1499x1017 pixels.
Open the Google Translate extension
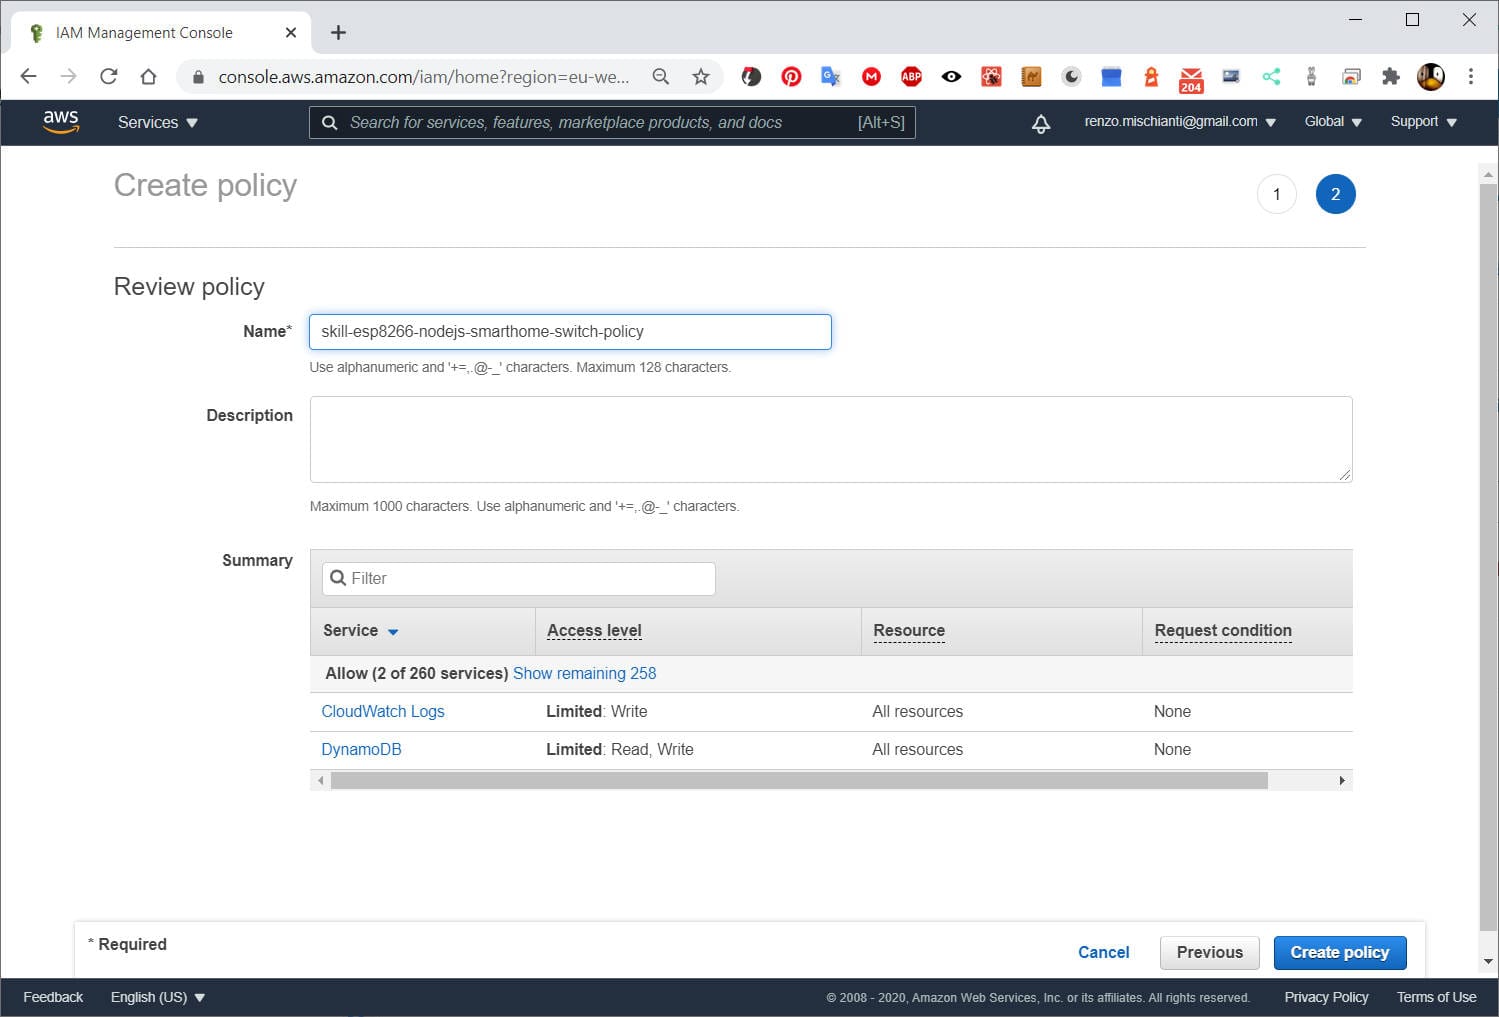[x=831, y=76]
